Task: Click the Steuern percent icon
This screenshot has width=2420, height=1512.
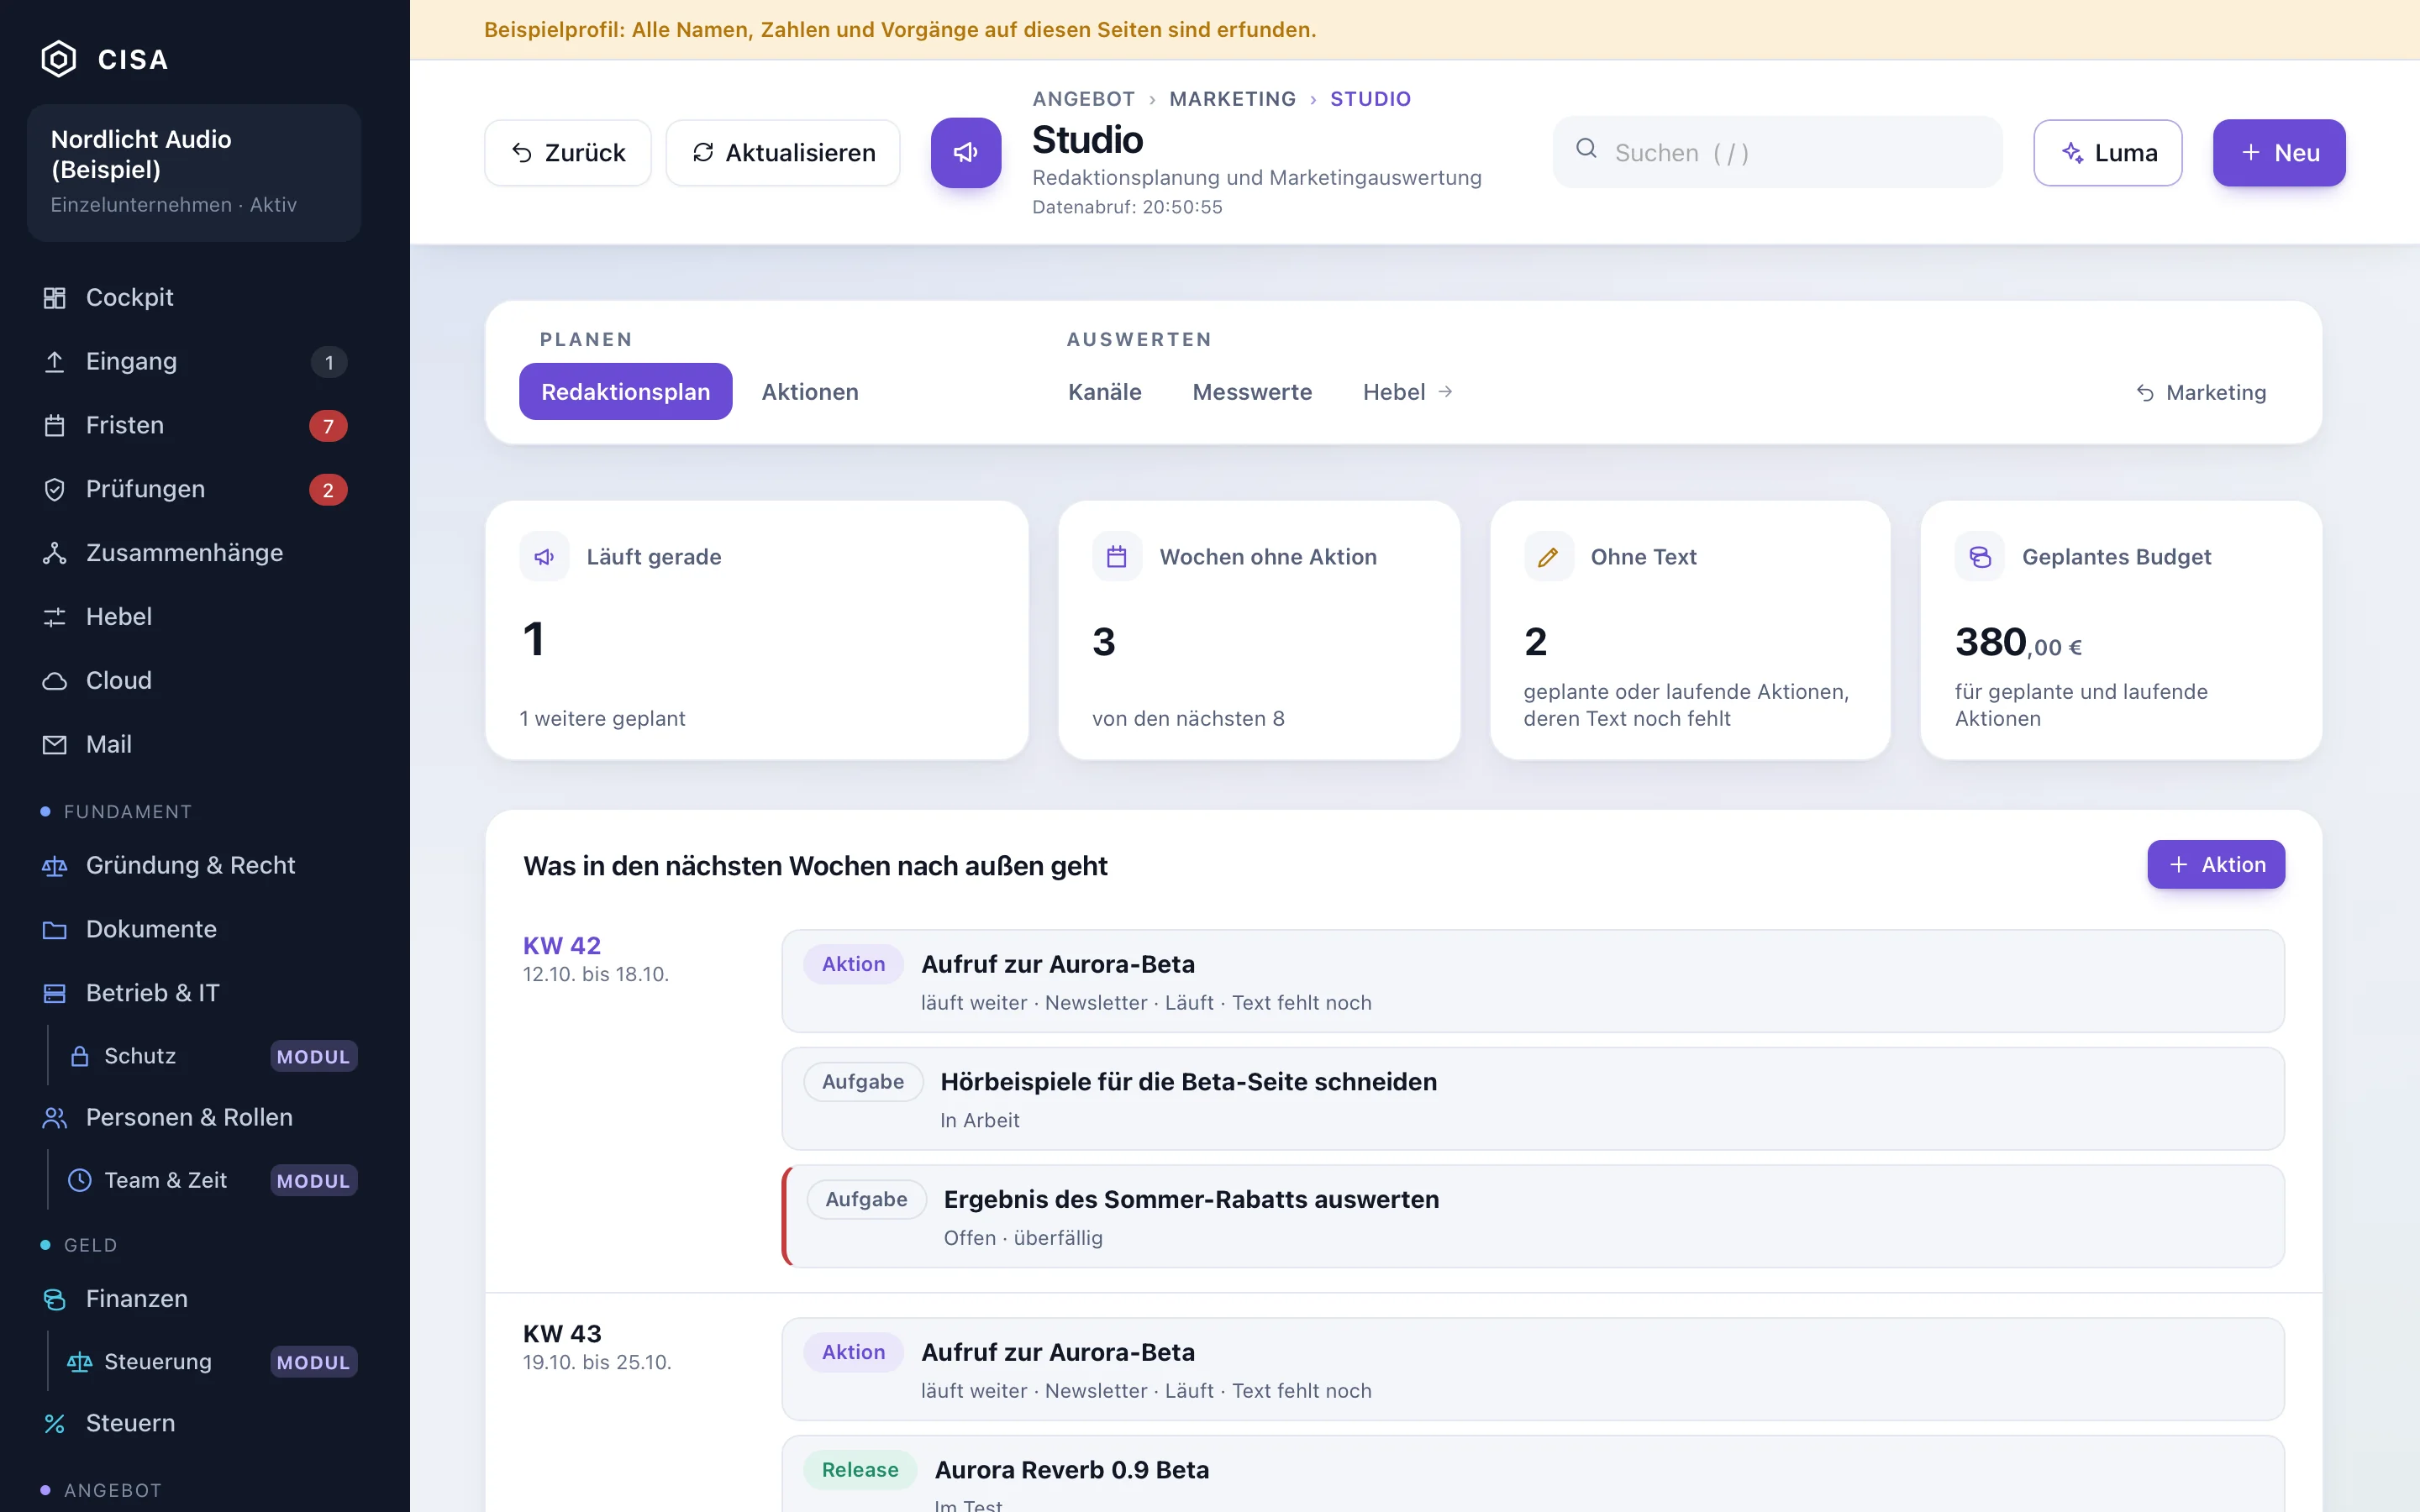Action: (55, 1423)
